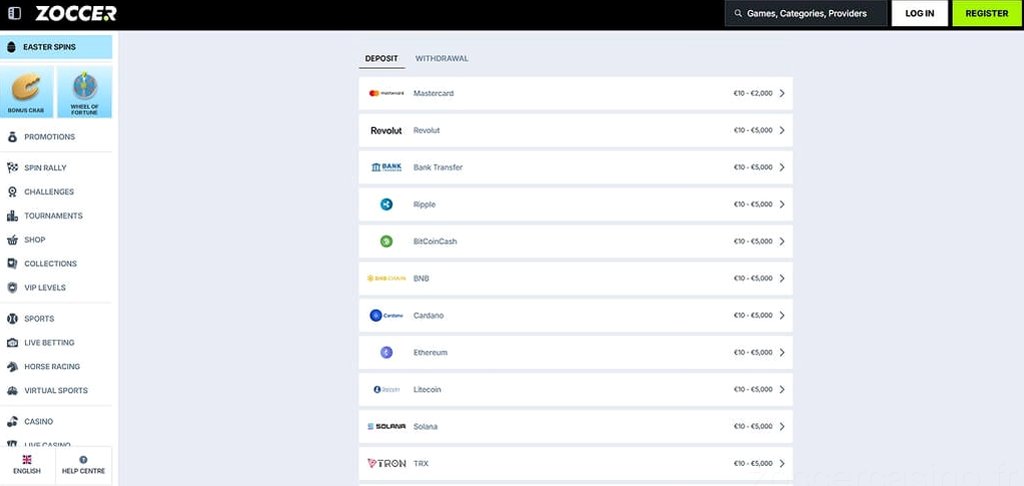Viewport: 1024px width, 486px height.
Task: Click the Cardano label text
Action: 428,316
